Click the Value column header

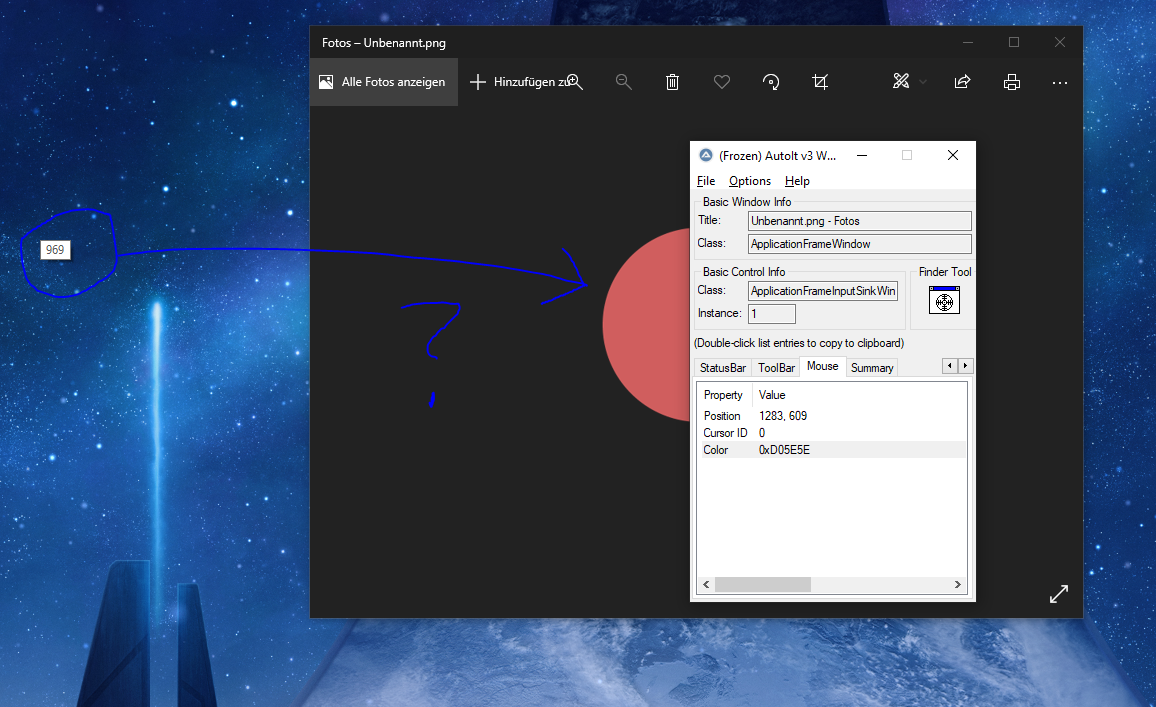772,395
